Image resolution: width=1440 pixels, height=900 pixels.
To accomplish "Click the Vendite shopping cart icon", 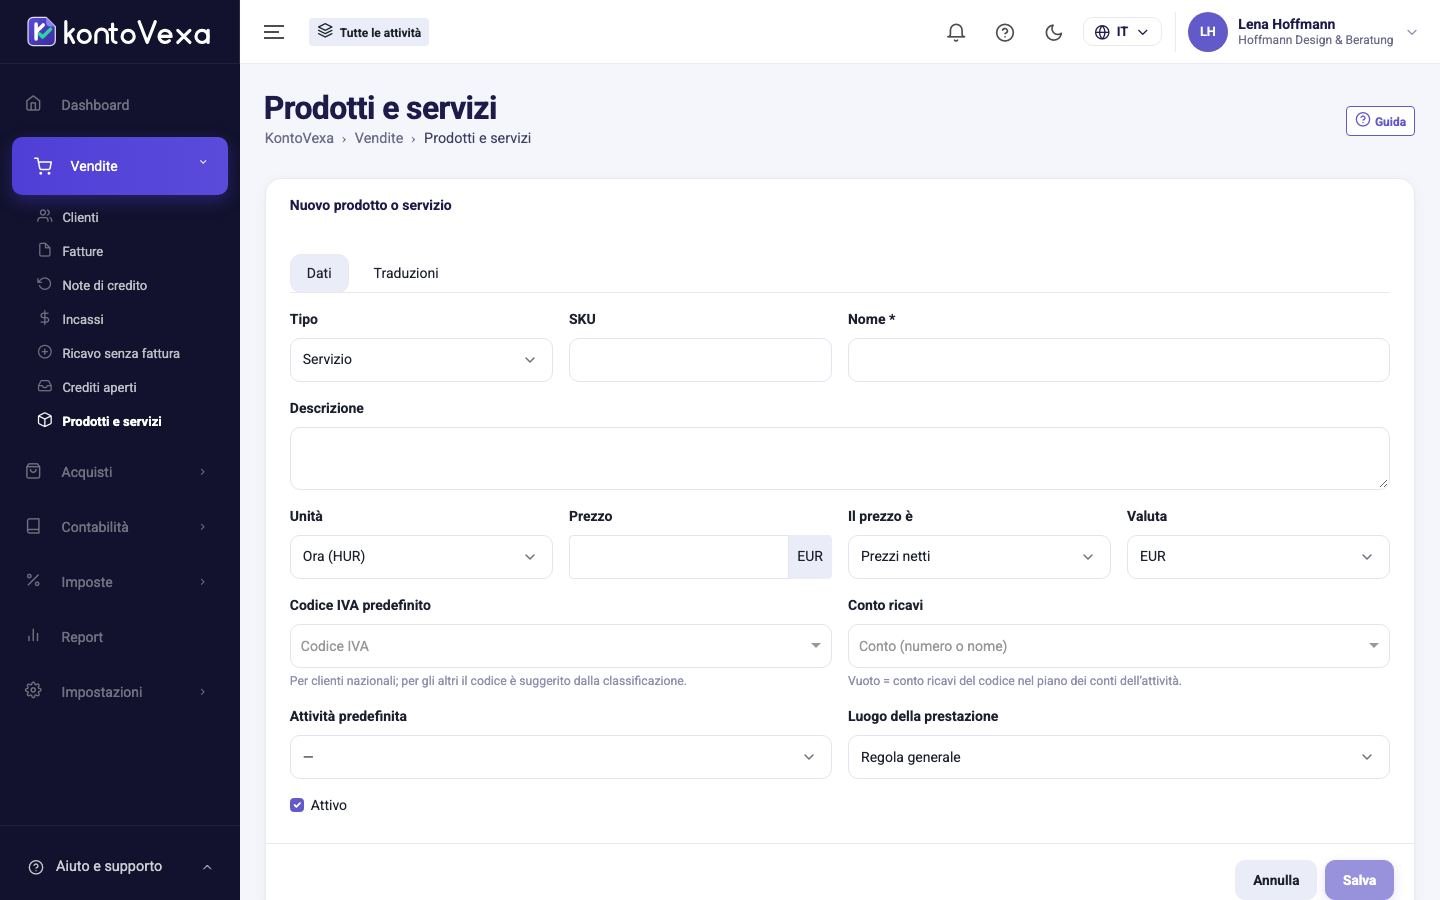I will click(x=43, y=166).
